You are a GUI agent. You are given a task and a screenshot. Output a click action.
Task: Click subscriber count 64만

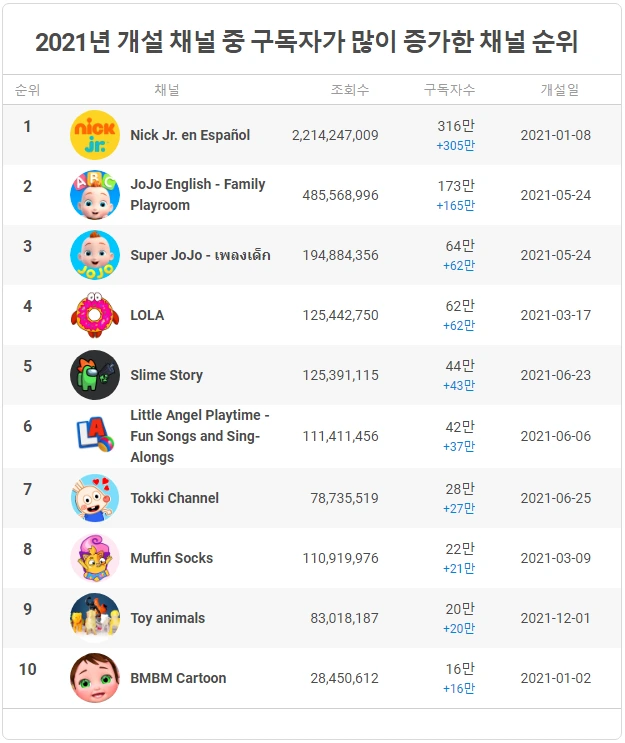tap(460, 246)
